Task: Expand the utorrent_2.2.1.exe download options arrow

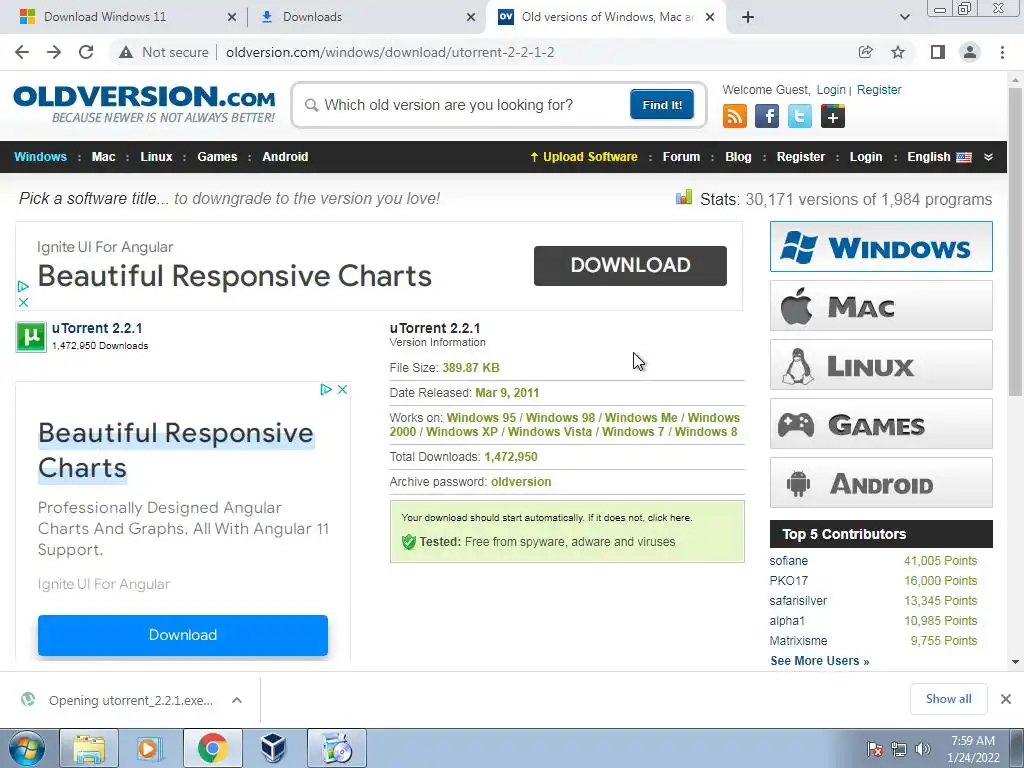Action: [237, 700]
